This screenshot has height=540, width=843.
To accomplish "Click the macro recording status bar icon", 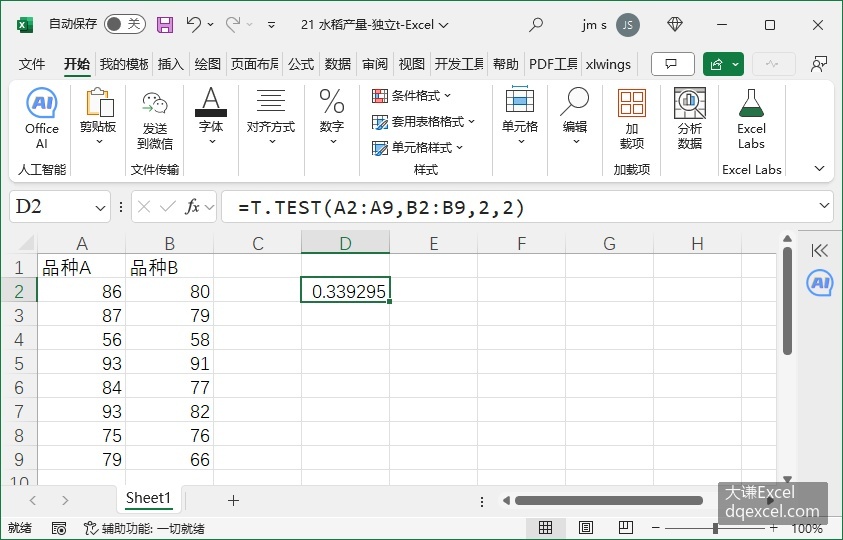I will click(59, 529).
